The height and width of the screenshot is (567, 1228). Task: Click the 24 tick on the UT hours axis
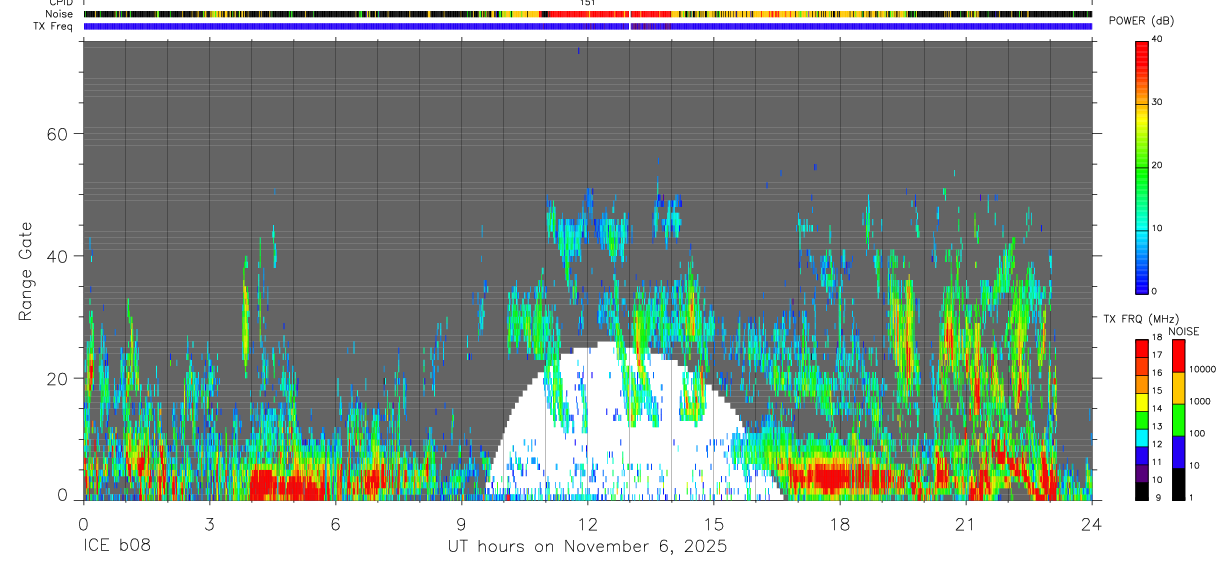[1092, 524]
